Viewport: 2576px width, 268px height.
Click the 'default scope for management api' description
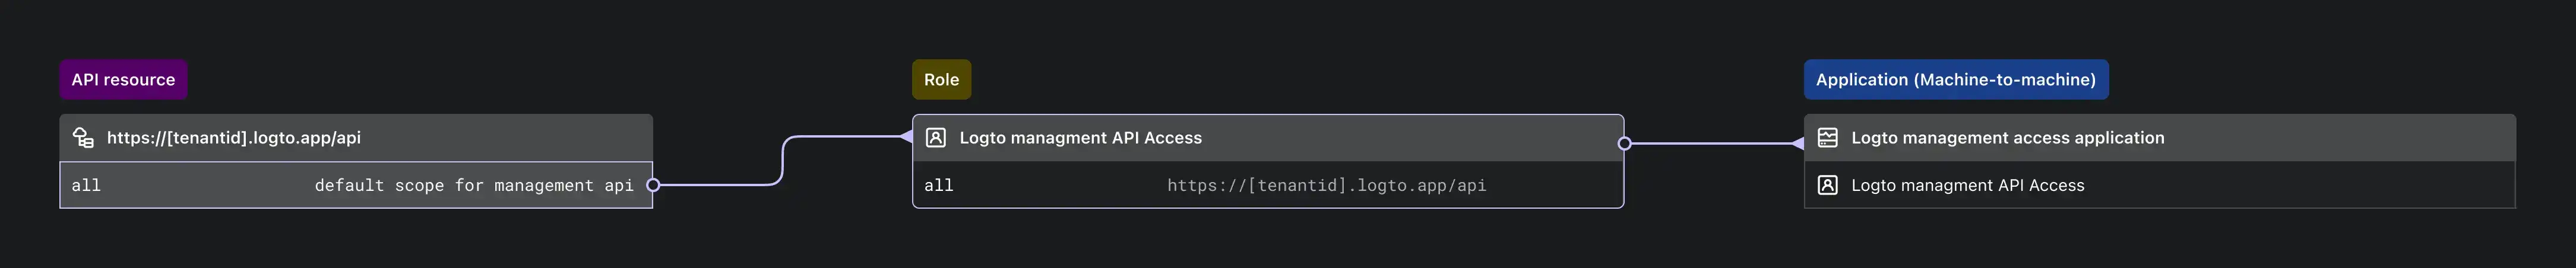[x=474, y=186]
